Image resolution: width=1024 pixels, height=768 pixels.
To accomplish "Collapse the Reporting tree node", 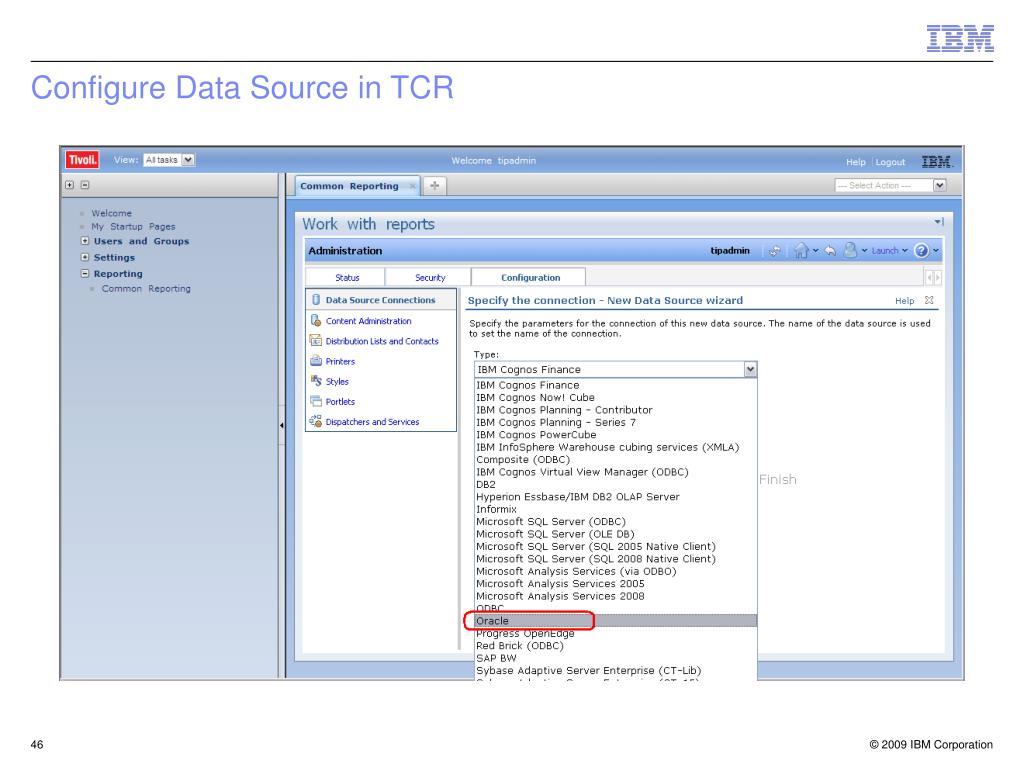I will coord(85,273).
